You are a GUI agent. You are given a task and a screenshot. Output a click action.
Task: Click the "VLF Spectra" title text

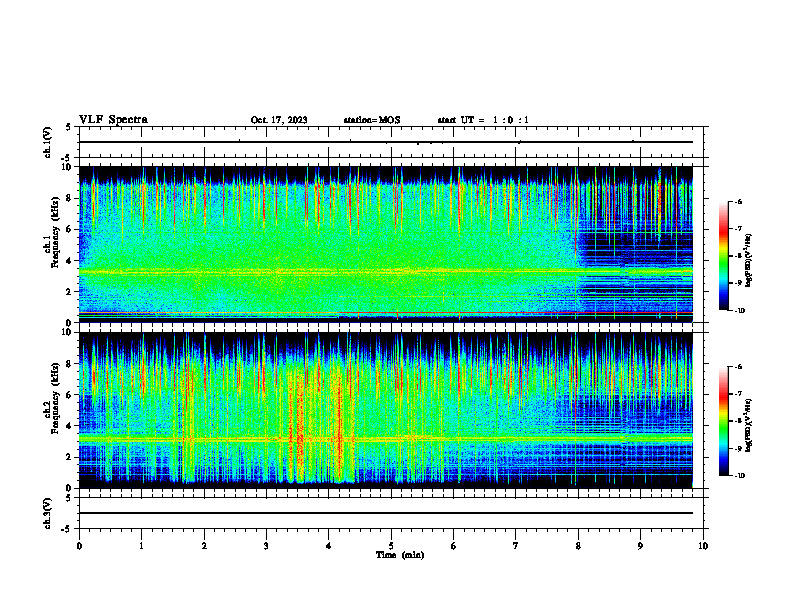coord(113,120)
